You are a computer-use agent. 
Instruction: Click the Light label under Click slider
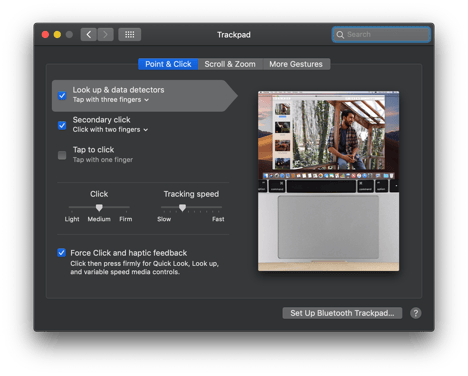point(72,219)
